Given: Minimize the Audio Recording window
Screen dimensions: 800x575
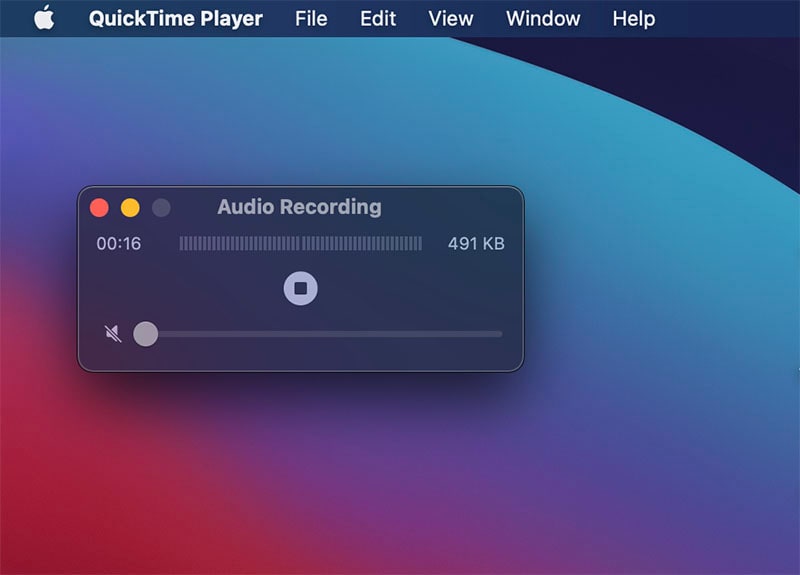Looking at the screenshot, I should (x=130, y=208).
